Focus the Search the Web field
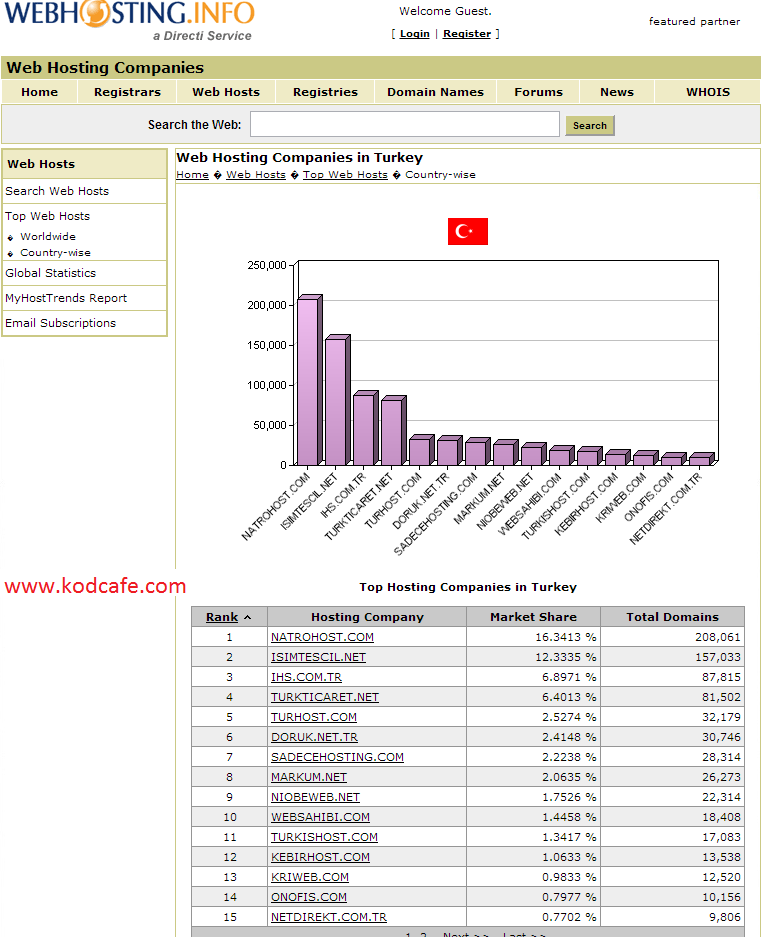The height and width of the screenshot is (937, 761). point(405,124)
